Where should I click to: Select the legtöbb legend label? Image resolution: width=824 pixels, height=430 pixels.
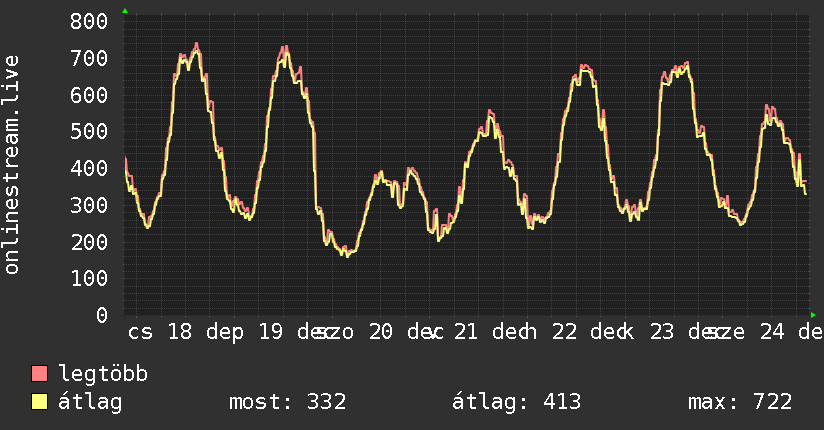[103, 374]
